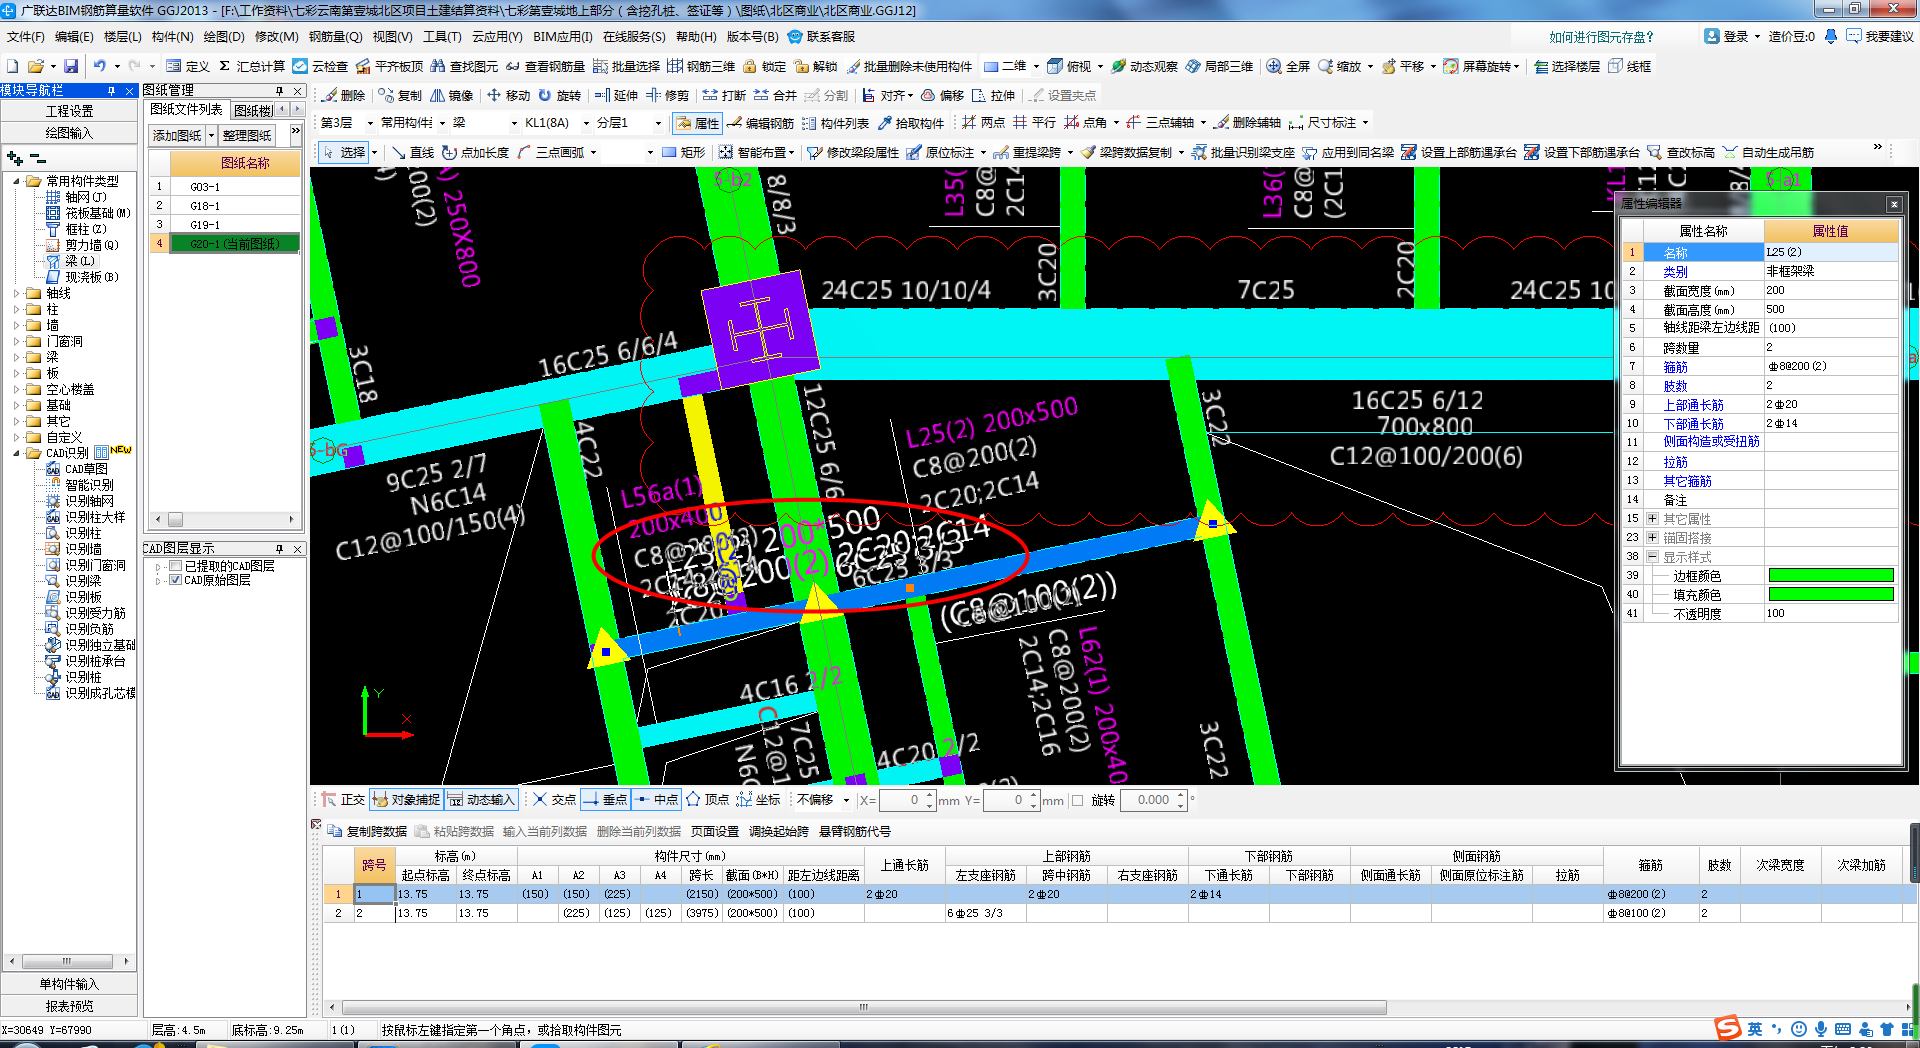This screenshot has width=1920, height=1048.
Task: Open the BIM应用(I) menu
Action: coord(562,37)
